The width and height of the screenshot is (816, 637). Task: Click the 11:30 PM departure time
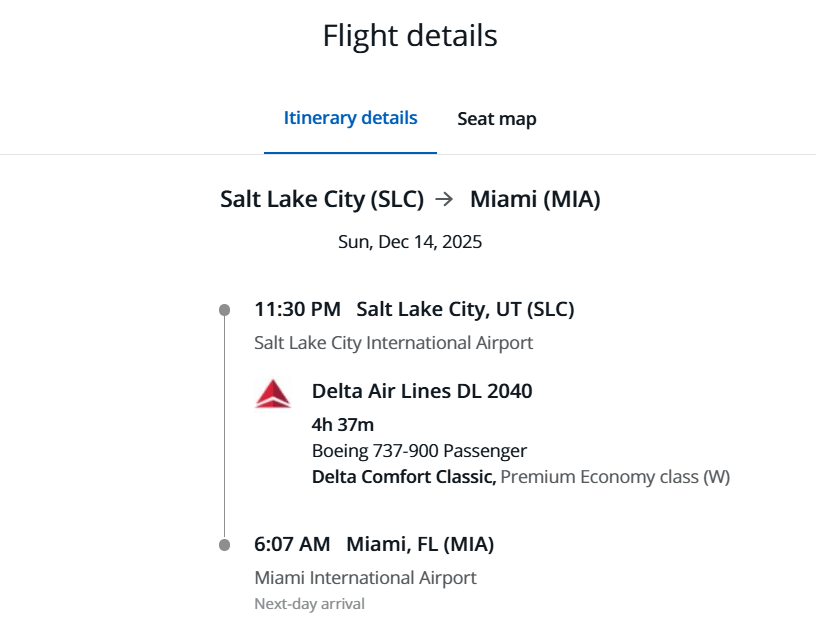click(x=297, y=309)
